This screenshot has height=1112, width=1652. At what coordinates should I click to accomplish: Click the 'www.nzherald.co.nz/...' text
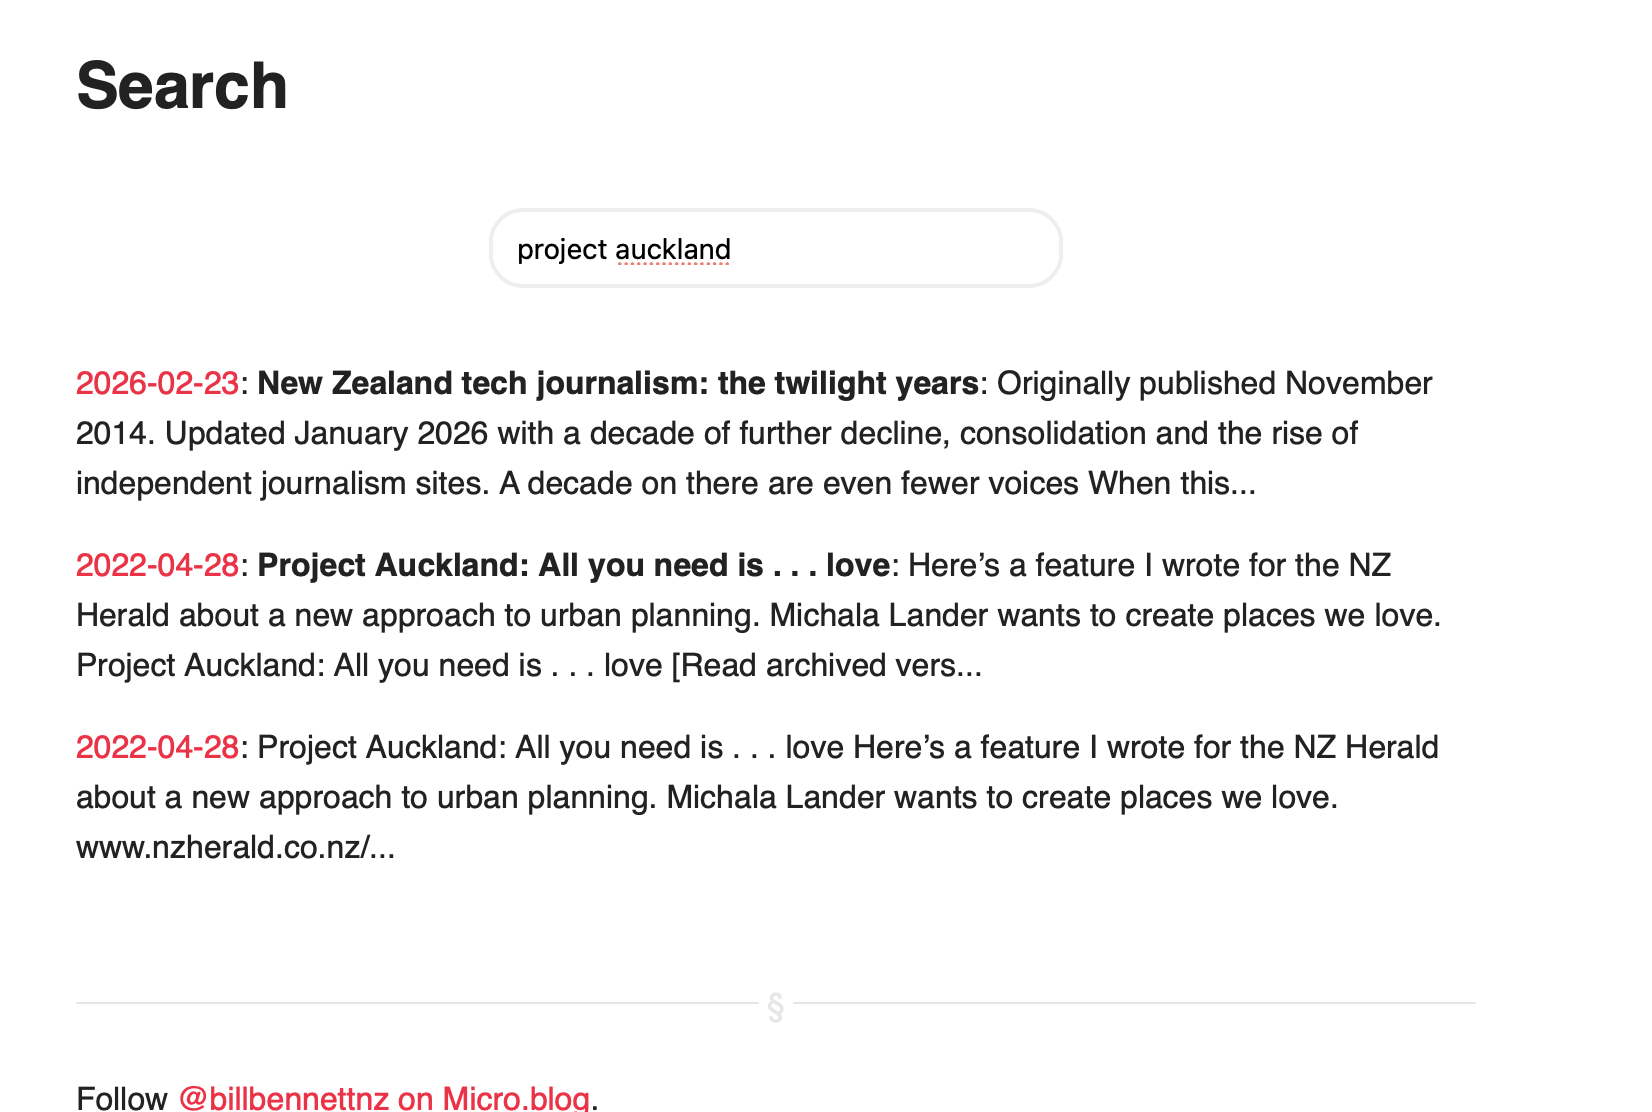point(235,847)
